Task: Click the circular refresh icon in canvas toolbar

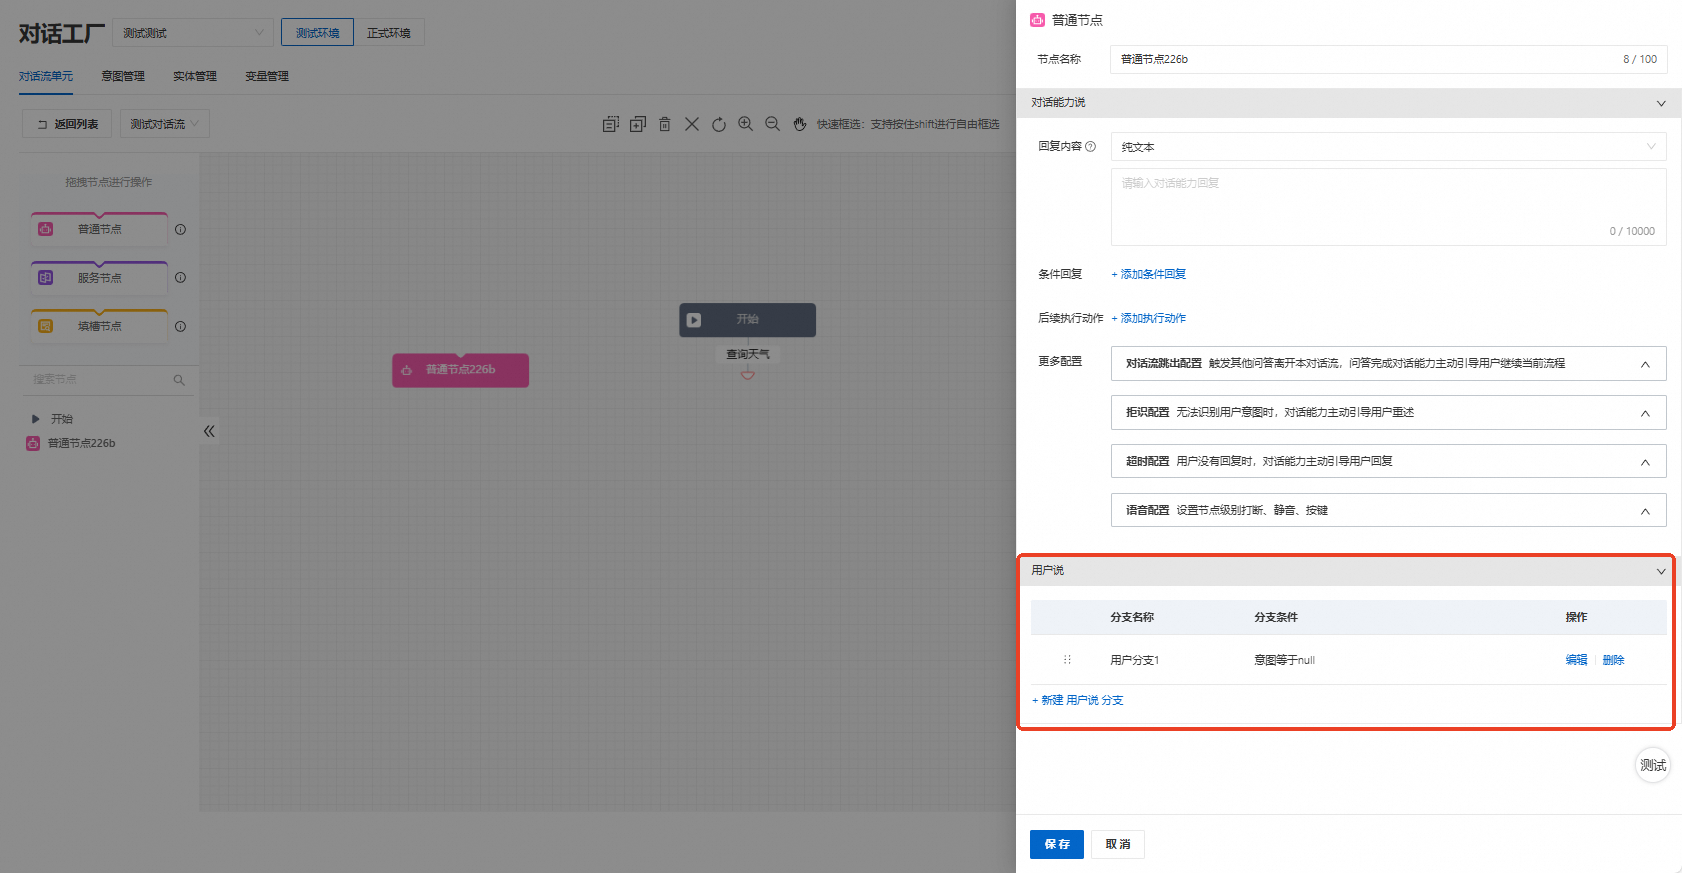Action: (x=718, y=124)
